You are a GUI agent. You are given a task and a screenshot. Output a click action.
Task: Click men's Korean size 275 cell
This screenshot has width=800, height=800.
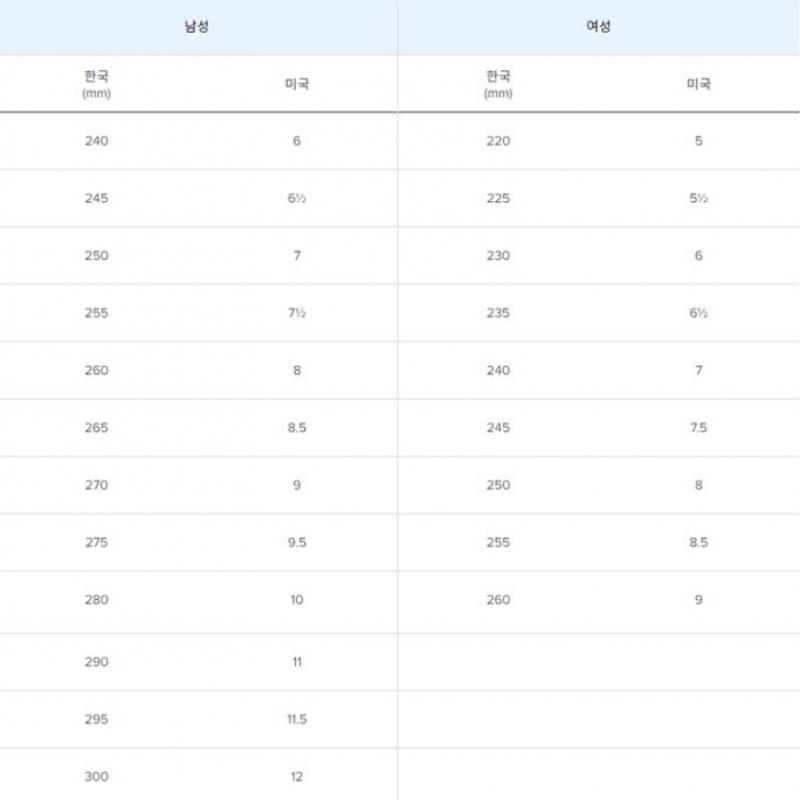coord(97,542)
